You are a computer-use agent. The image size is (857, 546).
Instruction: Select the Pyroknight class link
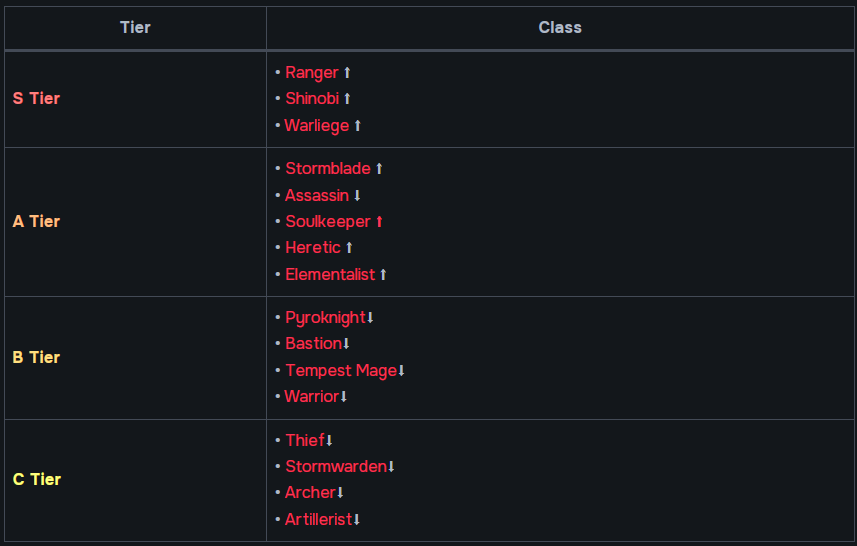click(325, 318)
